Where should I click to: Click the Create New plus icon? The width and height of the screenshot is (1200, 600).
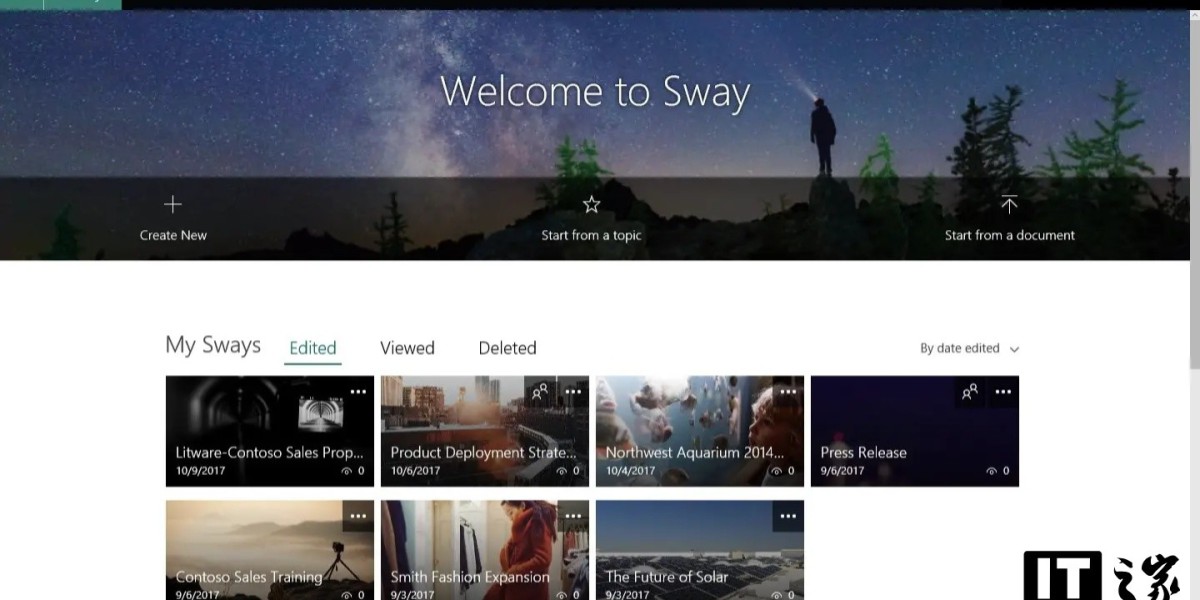(173, 205)
